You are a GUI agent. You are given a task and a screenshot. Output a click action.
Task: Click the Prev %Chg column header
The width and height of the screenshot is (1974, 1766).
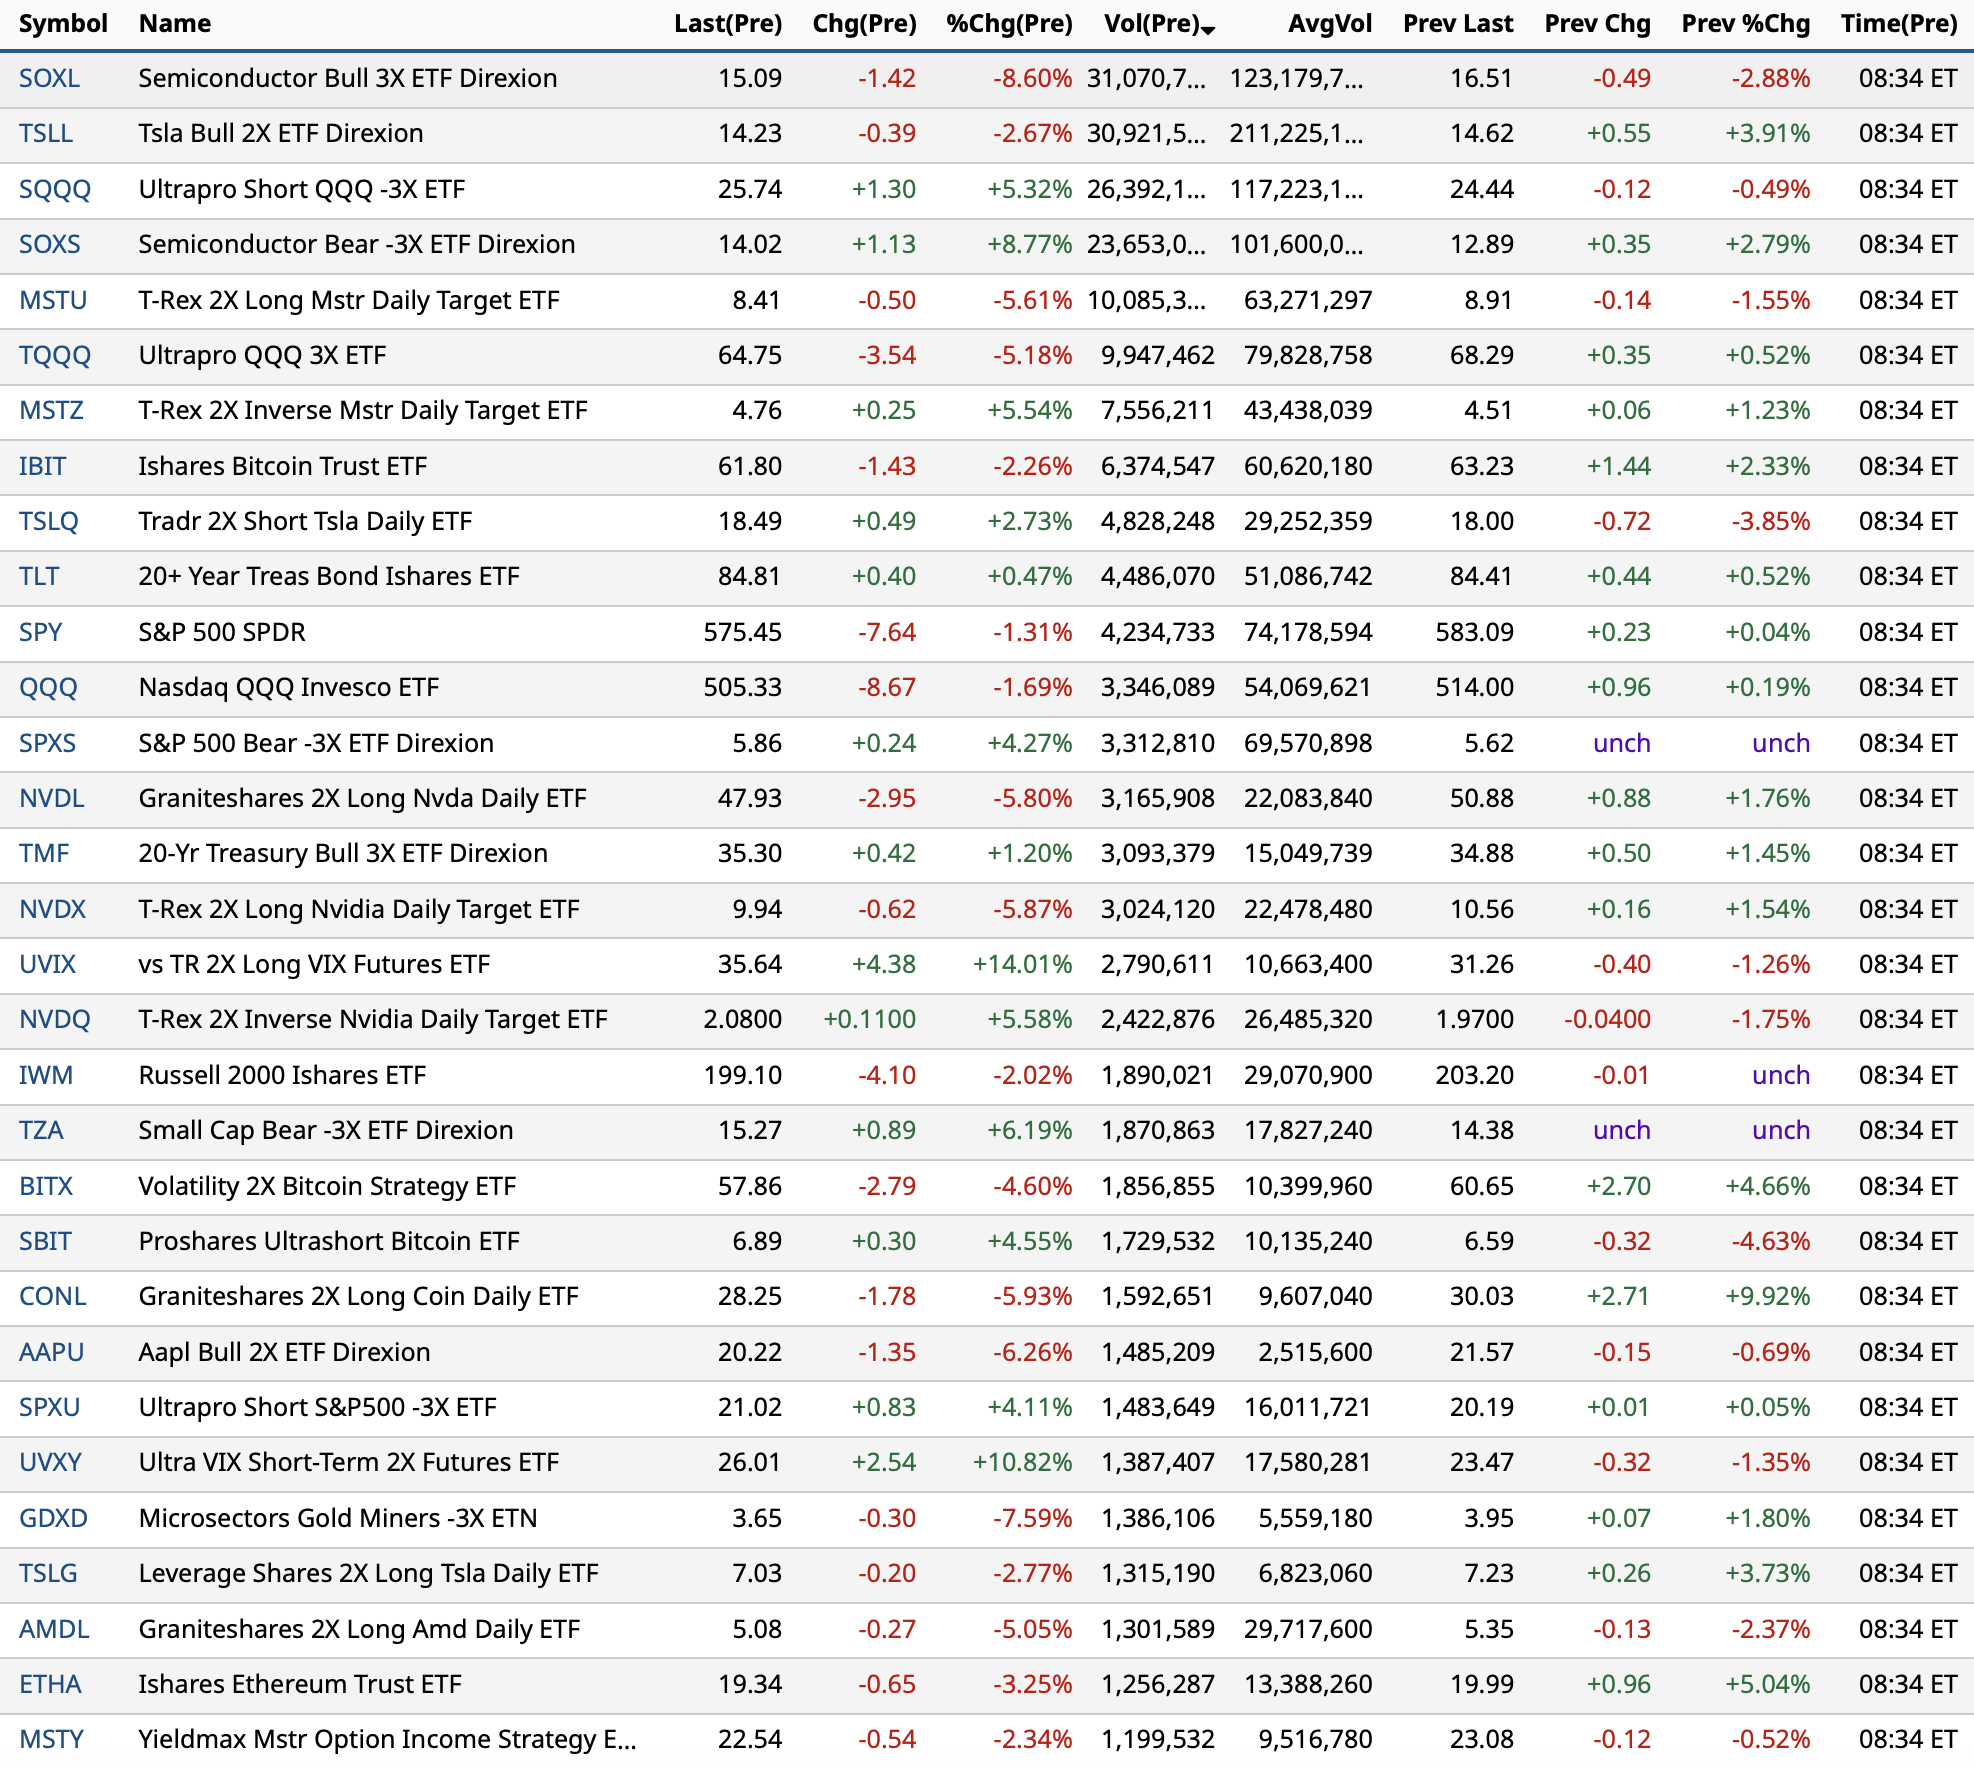tap(1745, 24)
